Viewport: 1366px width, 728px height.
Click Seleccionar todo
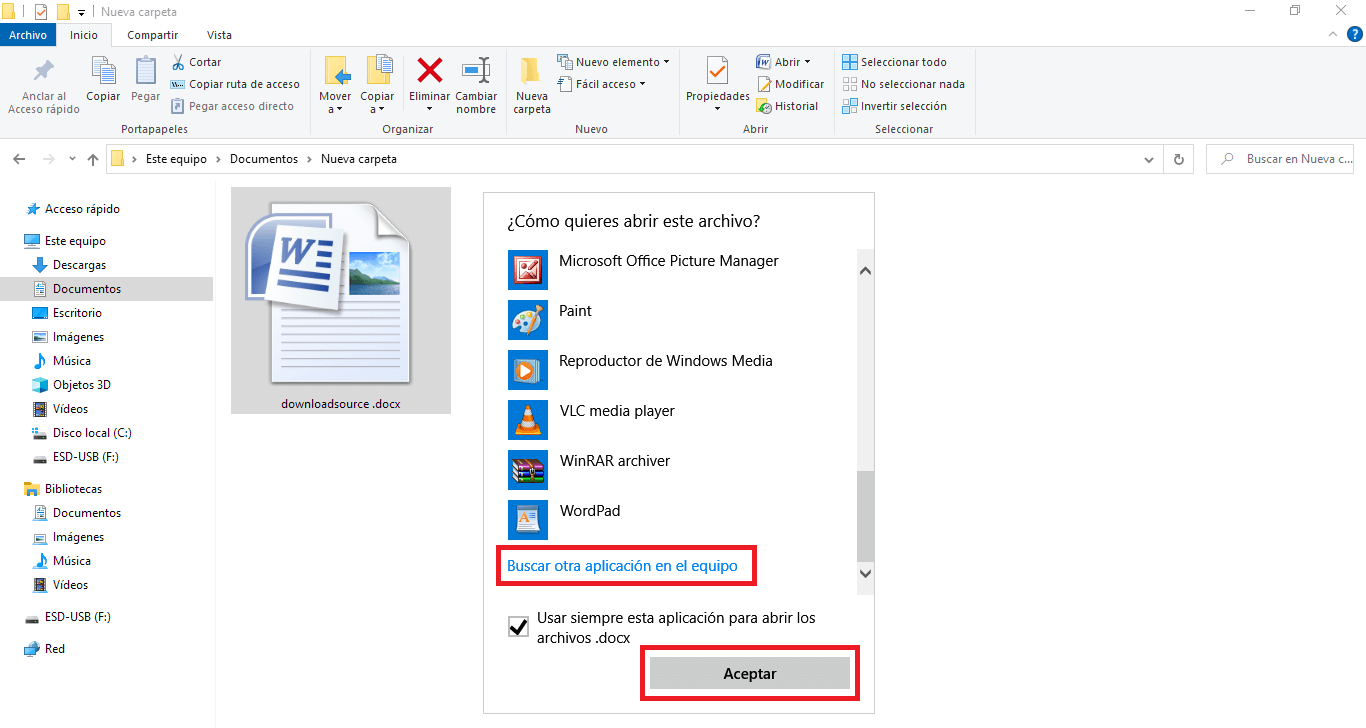(894, 62)
